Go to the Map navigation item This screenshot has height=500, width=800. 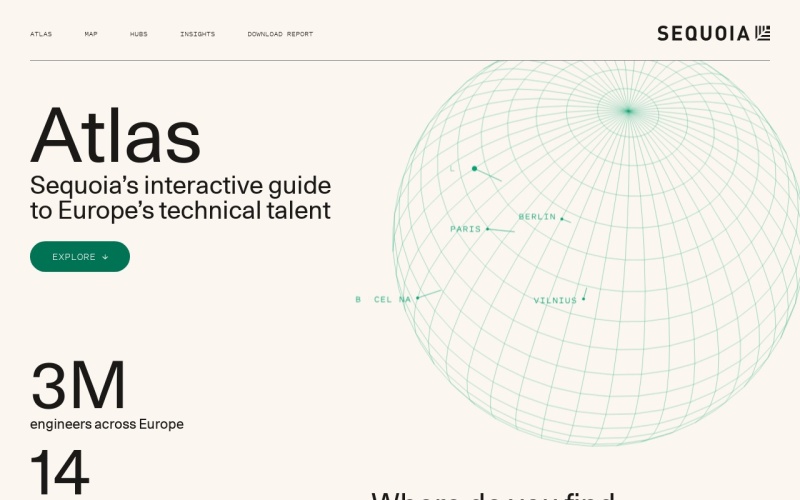(91, 34)
